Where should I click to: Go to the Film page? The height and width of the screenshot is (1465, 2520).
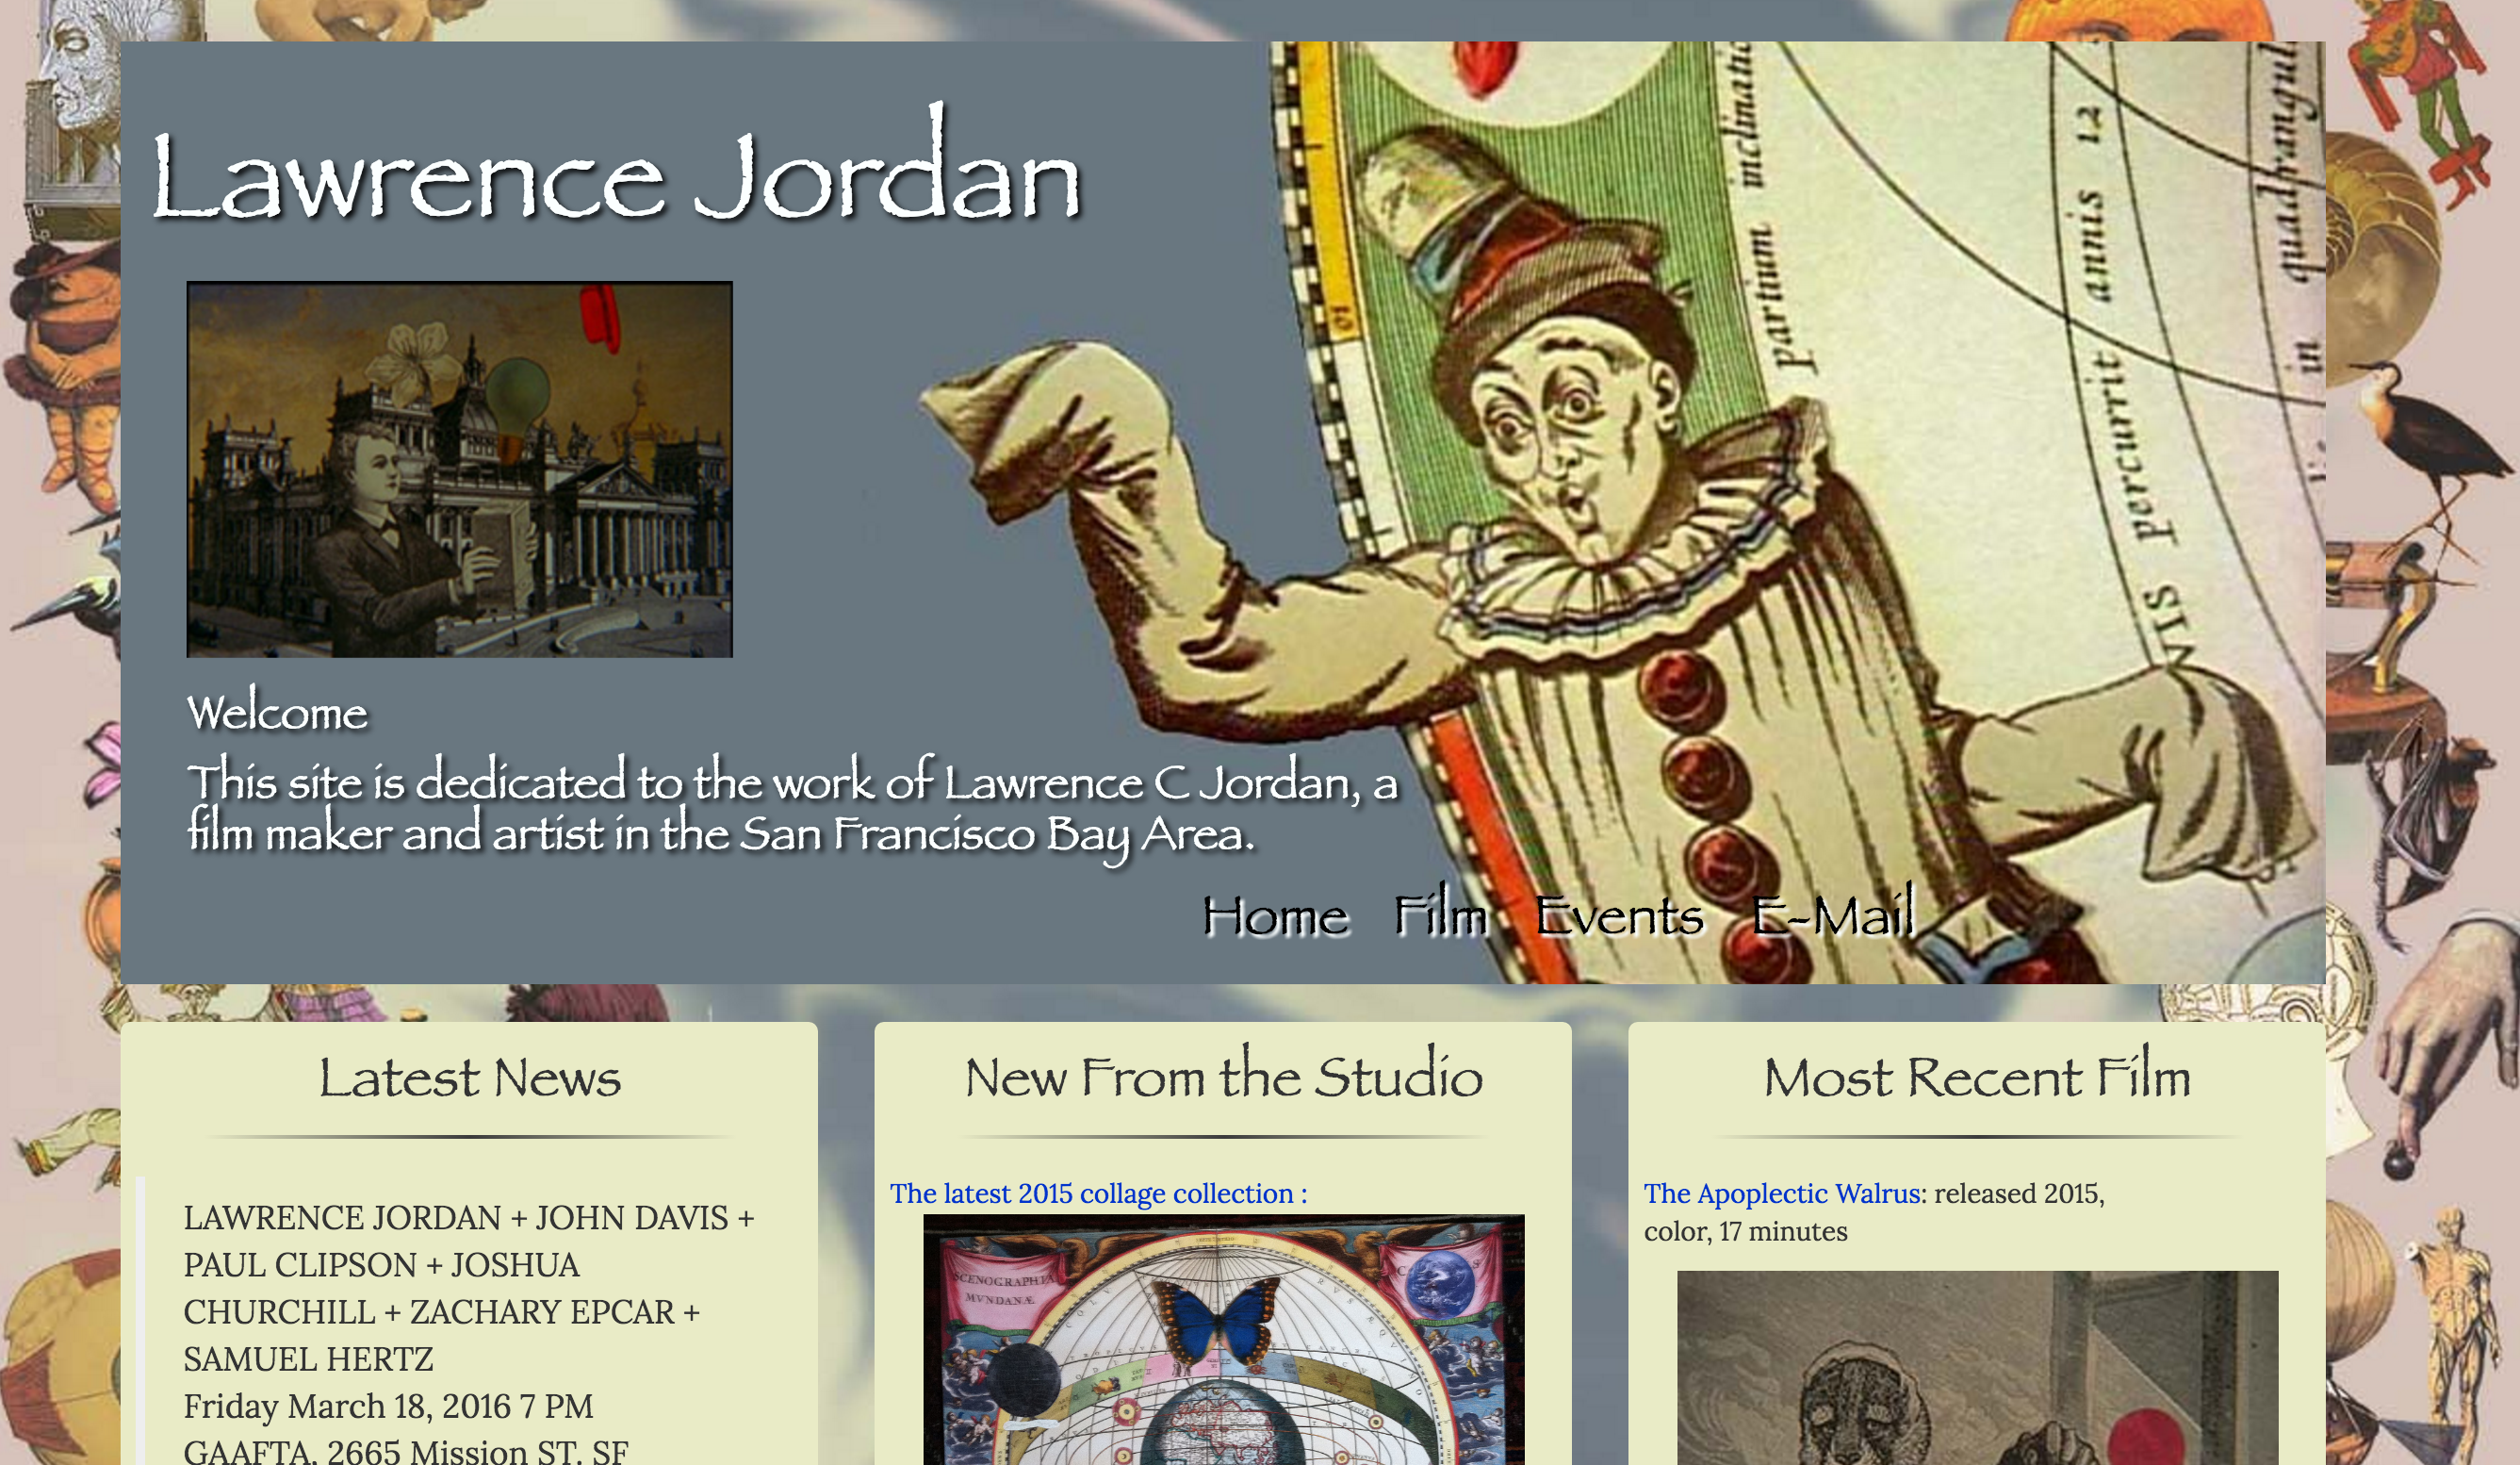(x=1440, y=914)
